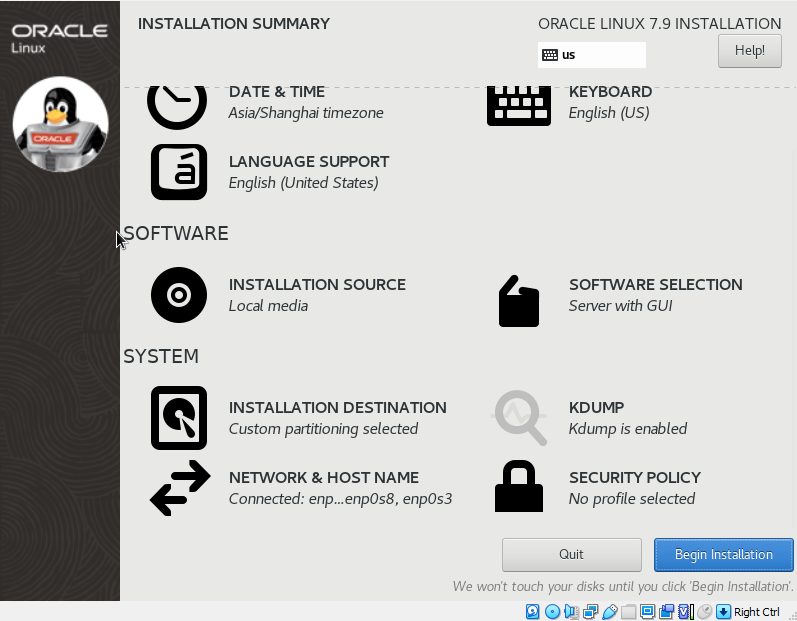Click the Security Policy lock icon
This screenshot has height=621, width=797.
tap(518, 487)
